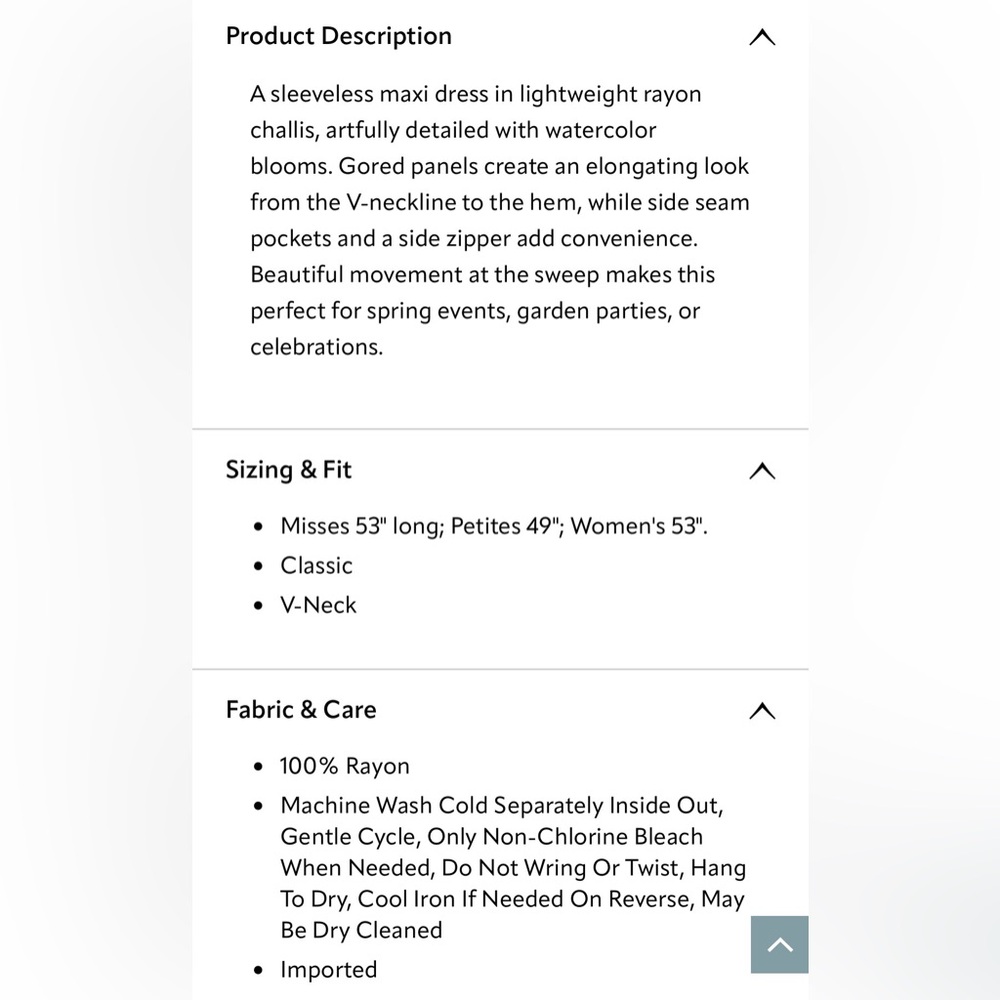Click the Machine Wash Cold care instructions
1000x1000 pixels.
click(513, 867)
